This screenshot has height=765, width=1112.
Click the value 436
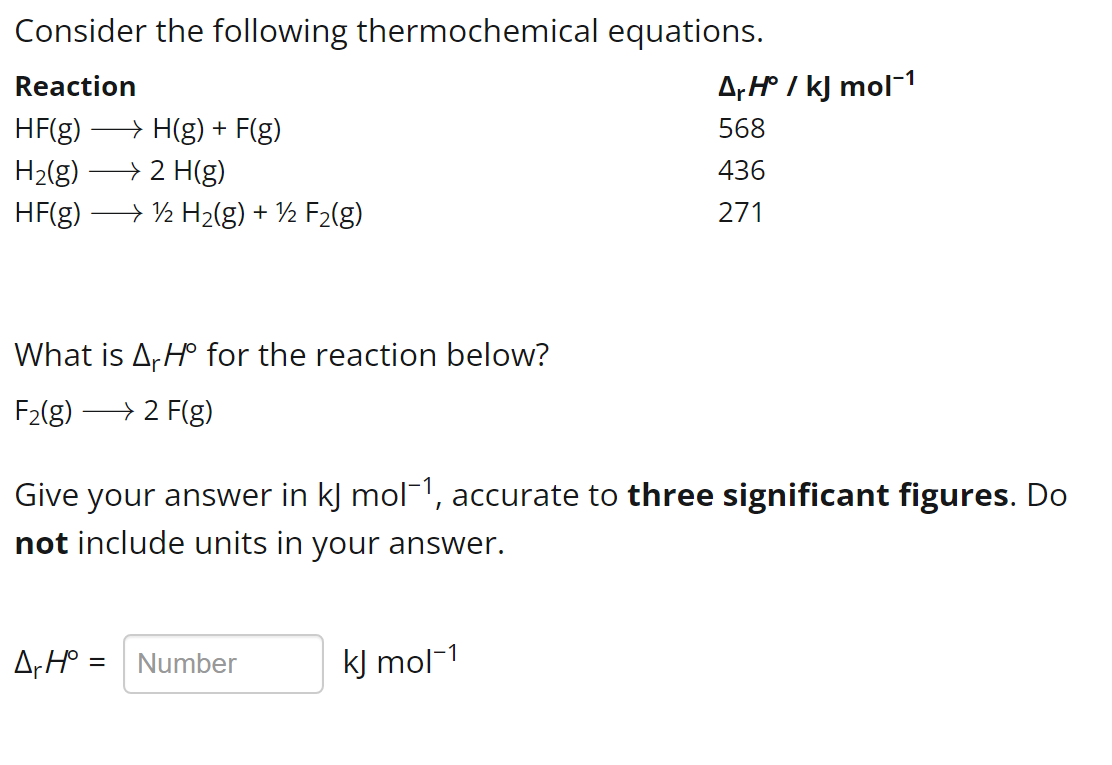pyautogui.click(x=742, y=171)
